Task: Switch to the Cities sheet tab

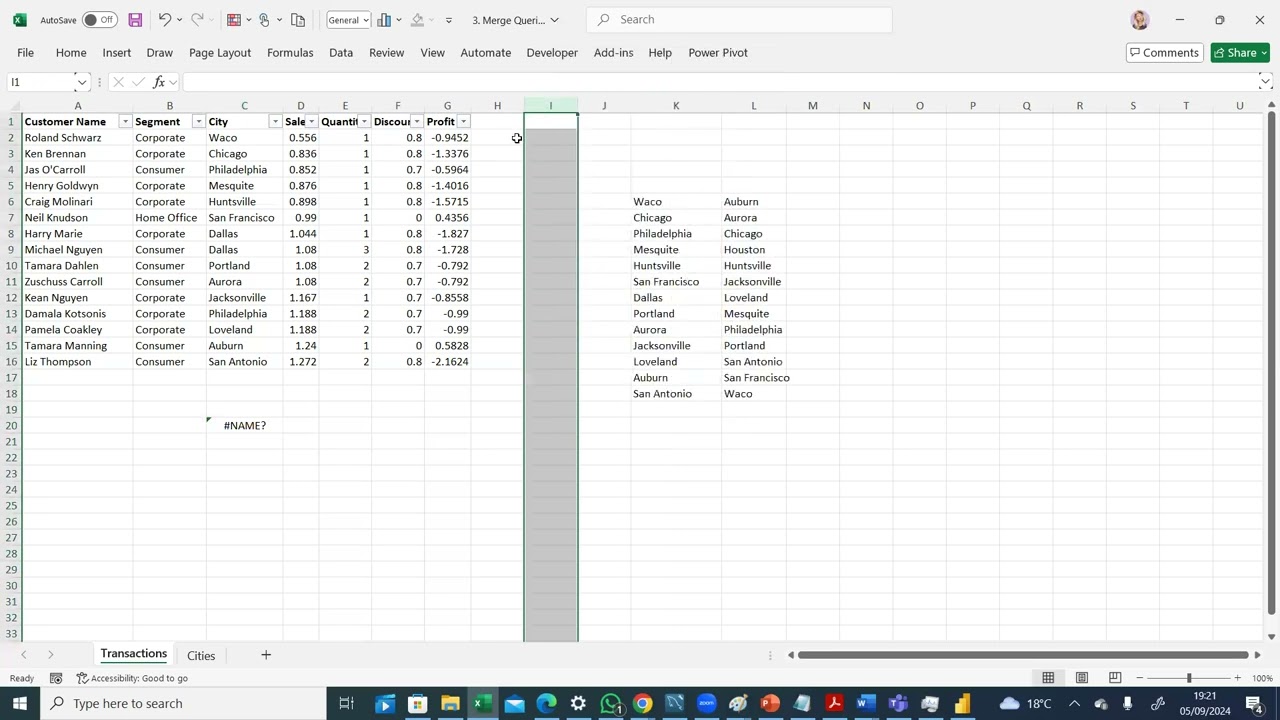Action: click(201, 656)
